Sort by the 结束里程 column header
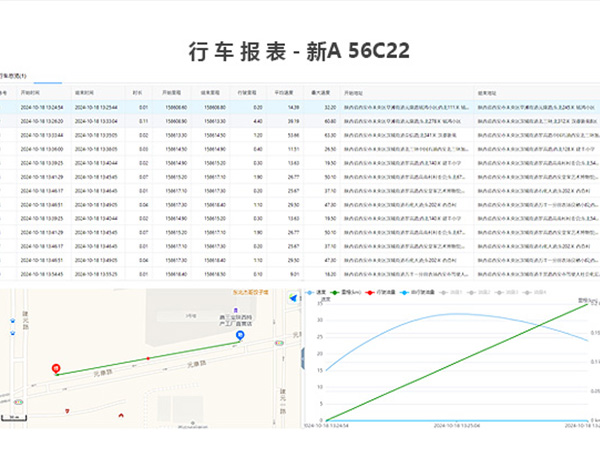This screenshot has width=600, height=452. click(210, 93)
